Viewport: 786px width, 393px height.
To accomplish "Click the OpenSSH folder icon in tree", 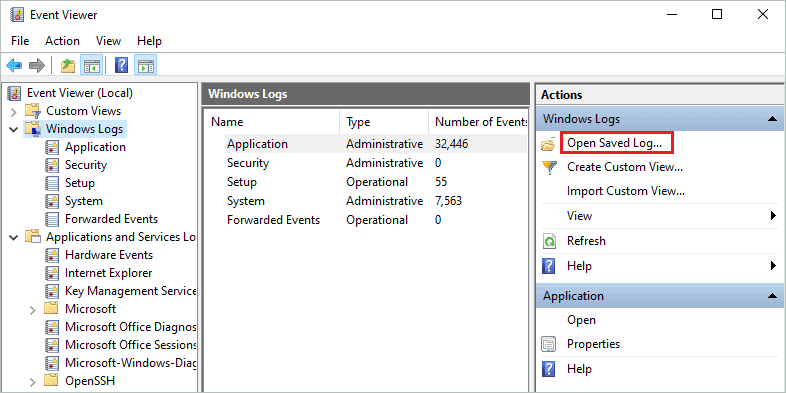I will coord(52,380).
